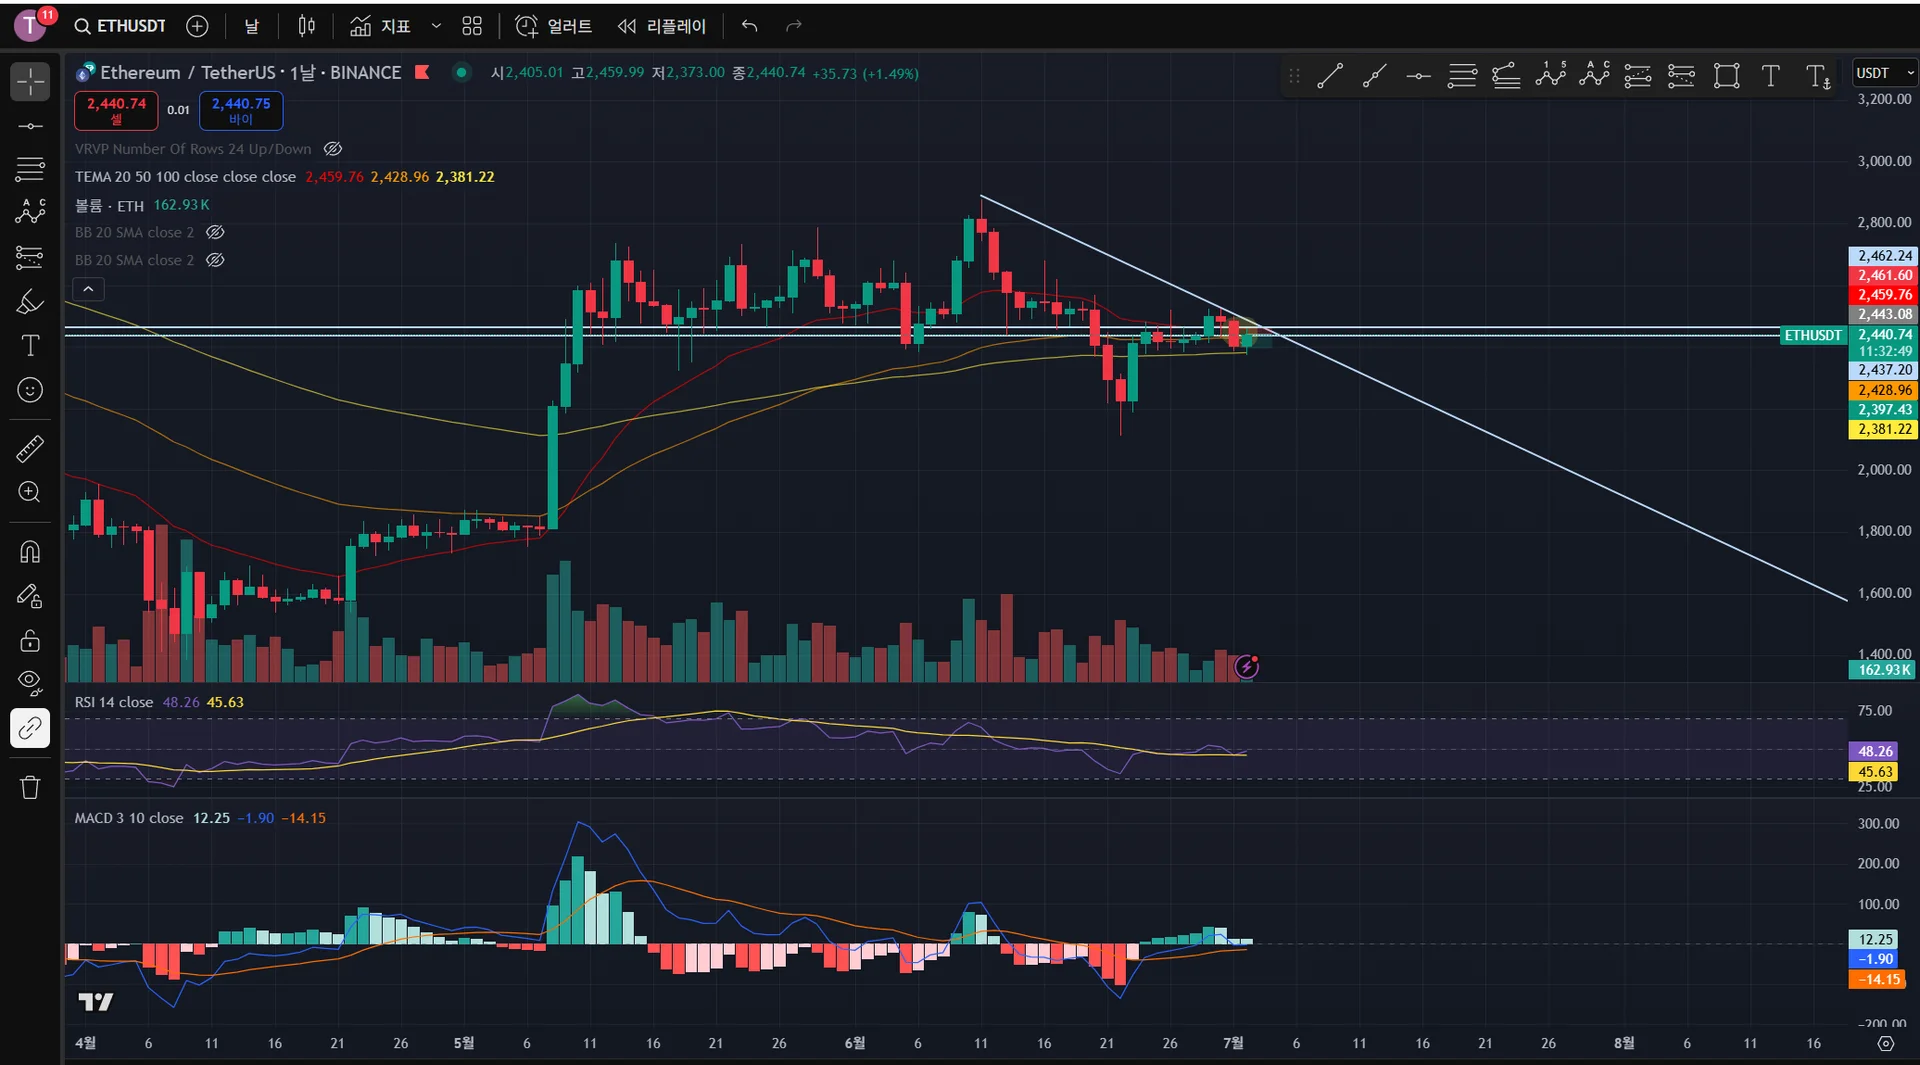Viewport: 1920px width, 1065px height.
Task: Open chart settings gear on time axis
Action: [x=1886, y=1043]
